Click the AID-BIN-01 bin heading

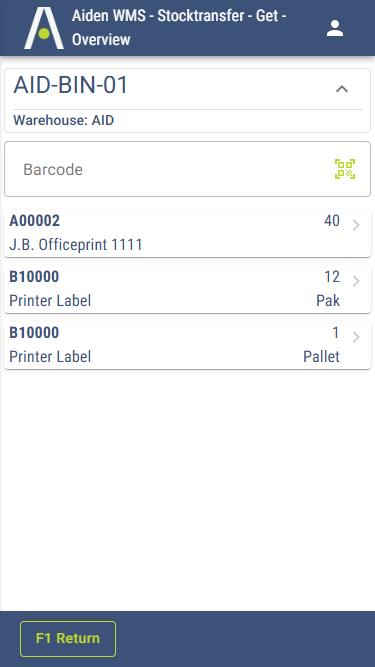[x=71, y=86]
